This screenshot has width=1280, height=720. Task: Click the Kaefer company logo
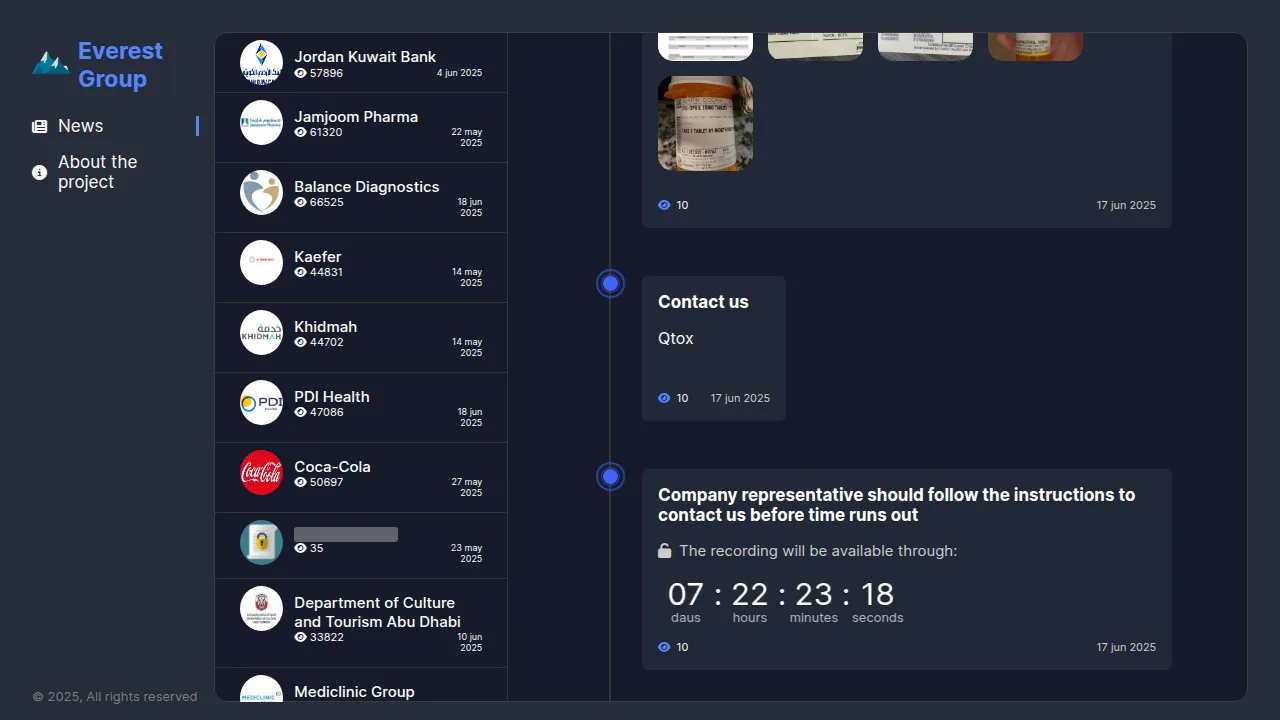point(261,262)
